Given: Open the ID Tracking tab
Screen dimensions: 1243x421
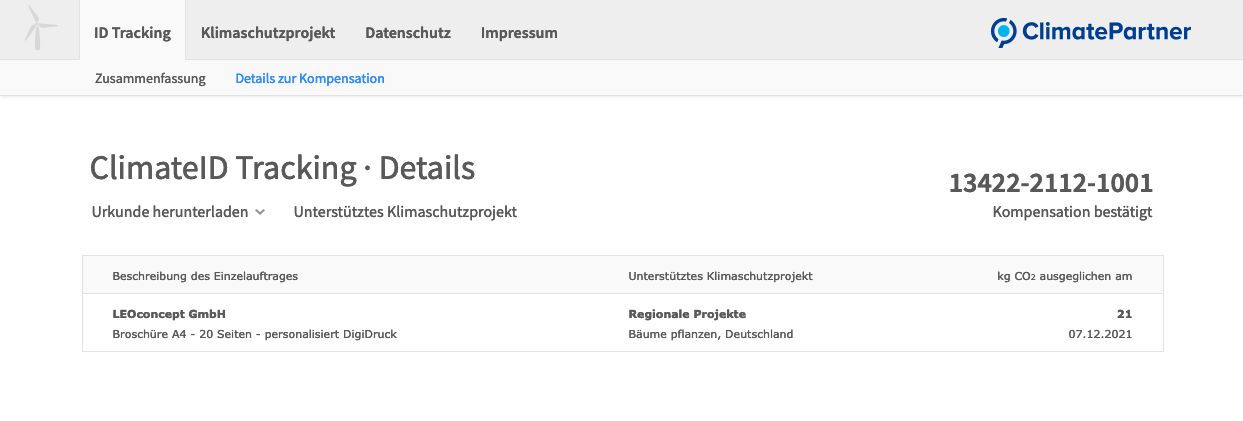Looking at the screenshot, I should pos(132,32).
